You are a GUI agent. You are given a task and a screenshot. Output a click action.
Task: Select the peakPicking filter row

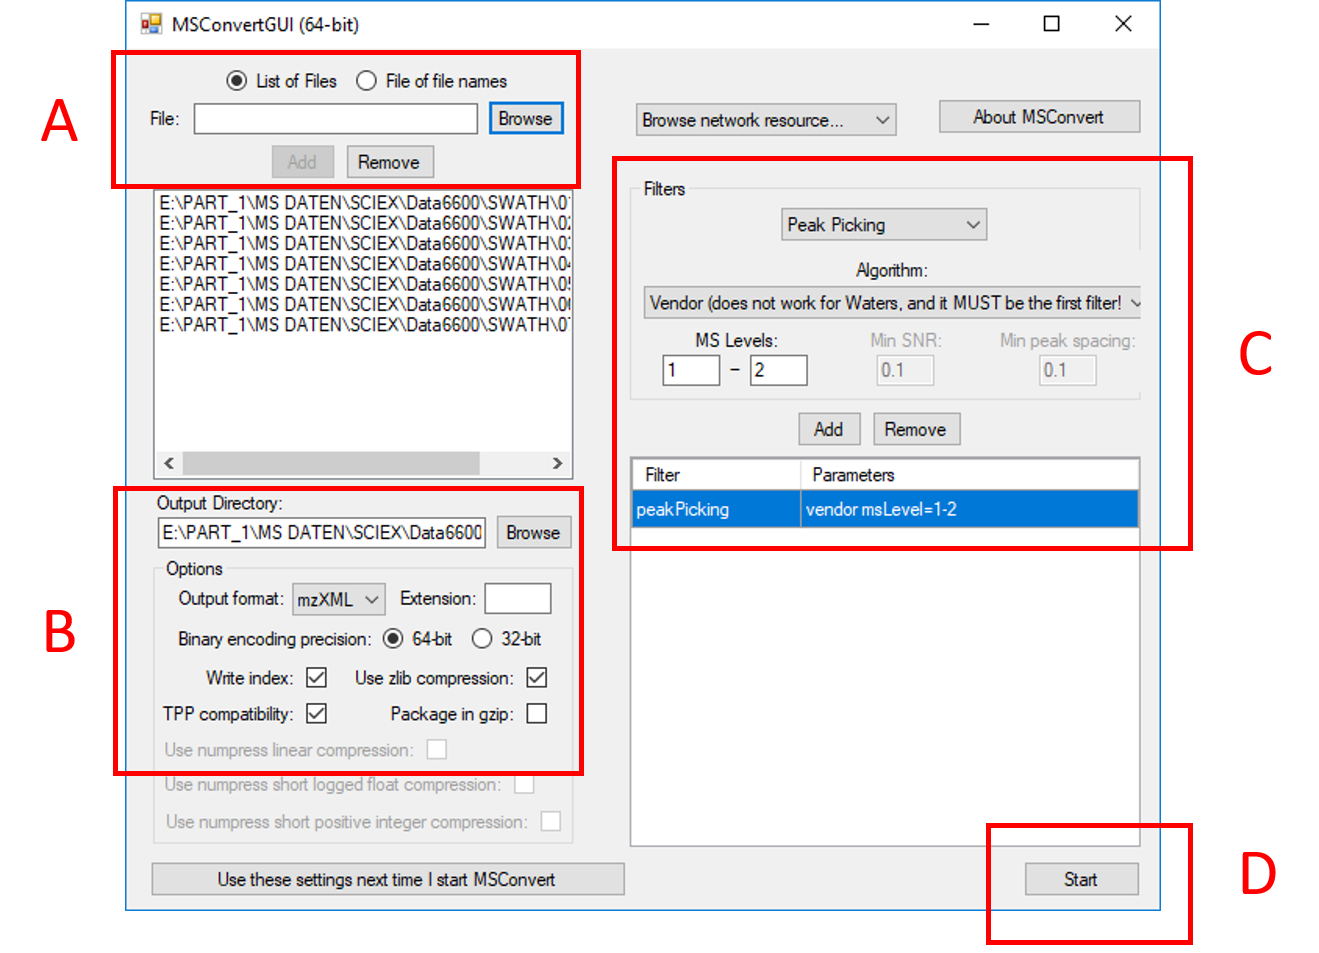click(x=885, y=509)
